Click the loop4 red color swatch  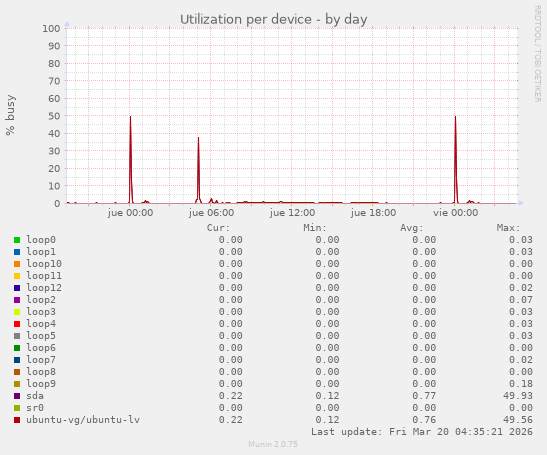coord(17,324)
